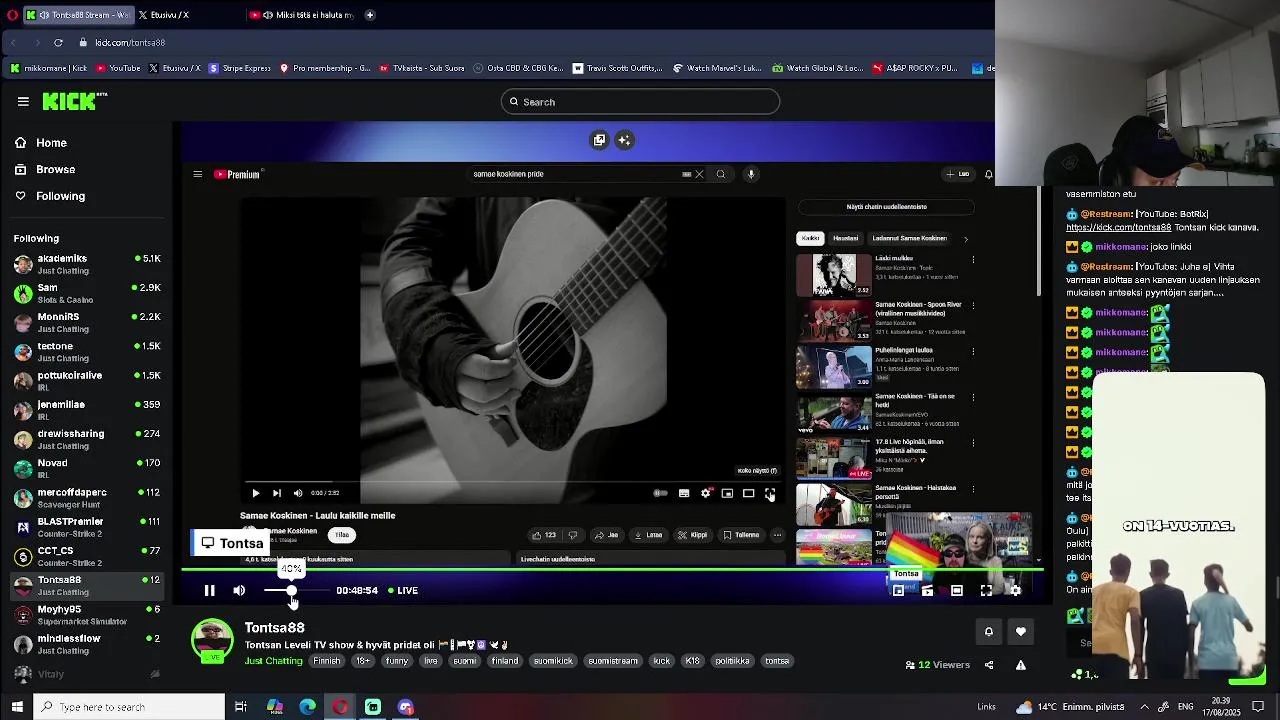1280x720 pixels.
Task: Click the 18+ tag
Action: [363, 661]
